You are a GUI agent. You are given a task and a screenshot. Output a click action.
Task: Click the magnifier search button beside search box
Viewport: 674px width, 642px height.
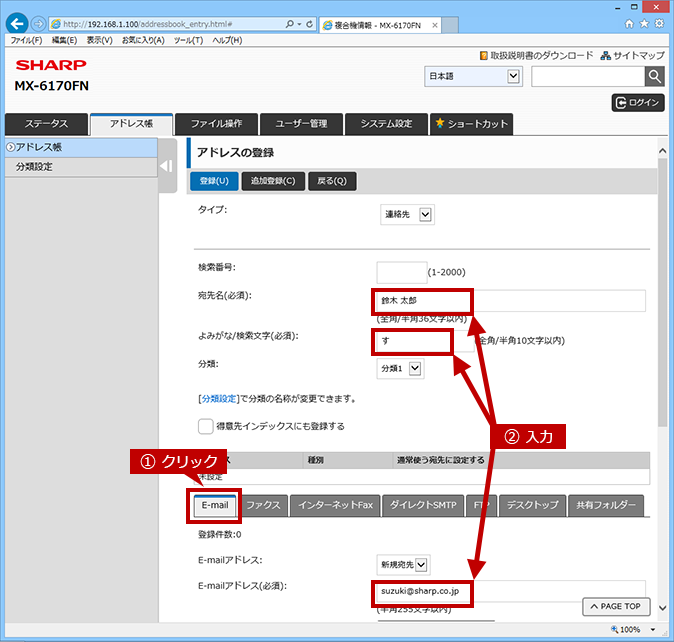coord(655,76)
